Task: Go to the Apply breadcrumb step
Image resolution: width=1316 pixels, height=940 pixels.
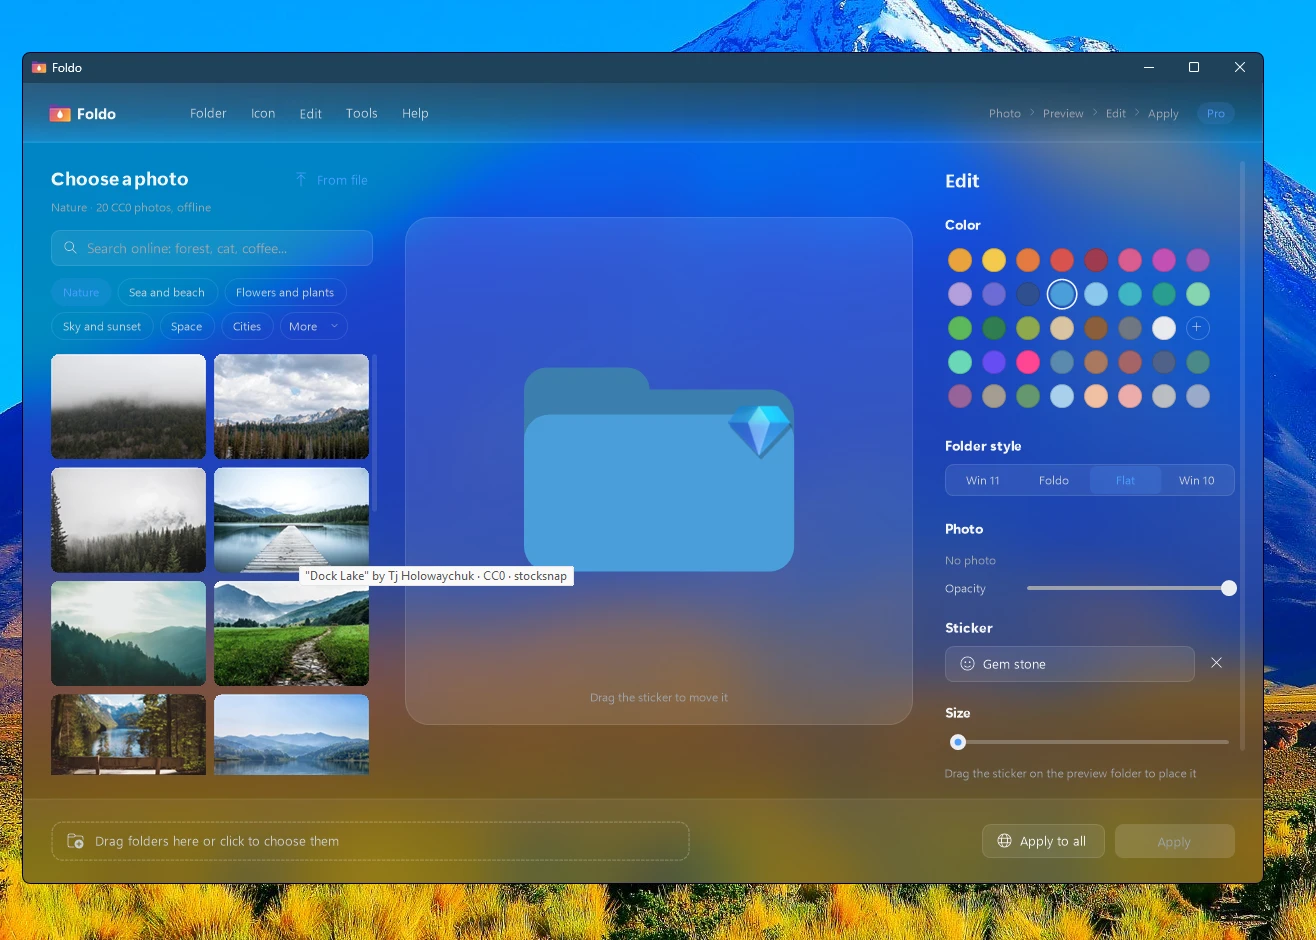Action: click(x=1163, y=113)
